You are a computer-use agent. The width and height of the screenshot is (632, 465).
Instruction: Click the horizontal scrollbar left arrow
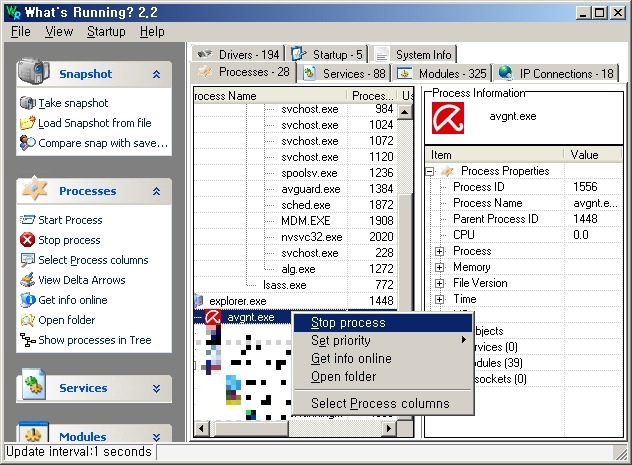tap(202, 428)
